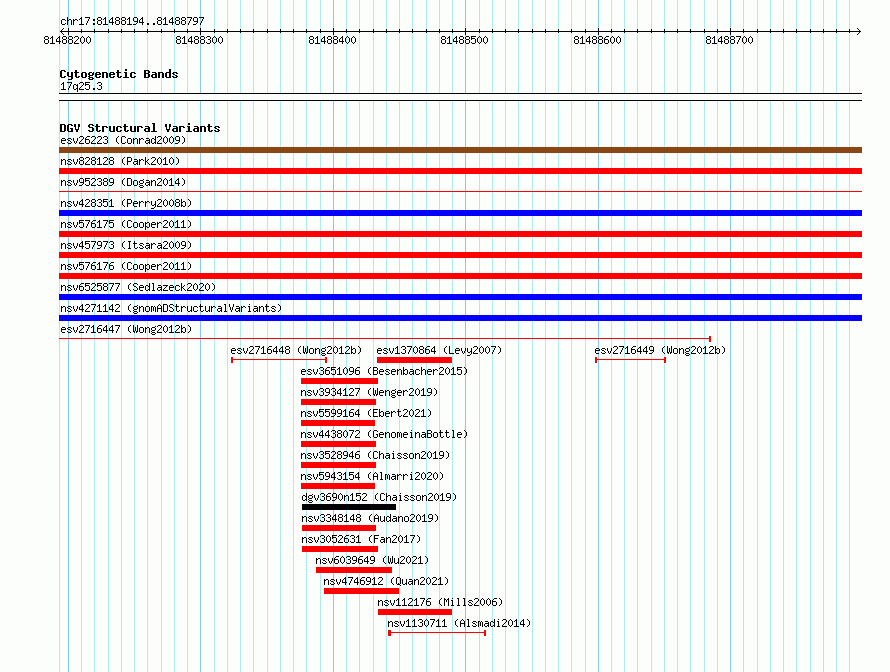The image size is (890, 672).
Task: Select the red nsv4746912 variant bar
Action: (x=361, y=591)
